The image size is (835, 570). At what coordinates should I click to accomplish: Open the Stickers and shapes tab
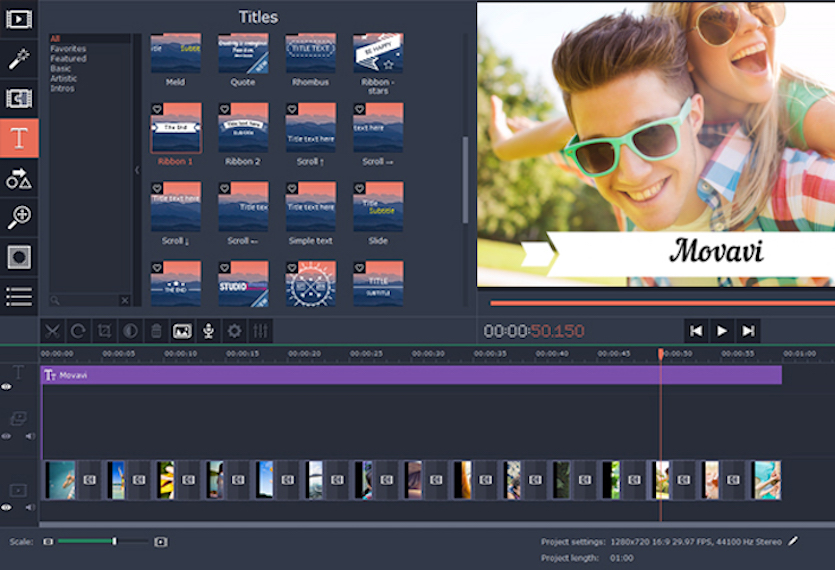coord(19,178)
